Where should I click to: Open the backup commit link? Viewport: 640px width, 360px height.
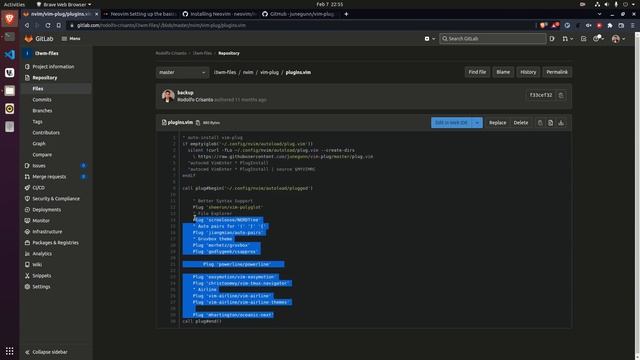(185, 93)
